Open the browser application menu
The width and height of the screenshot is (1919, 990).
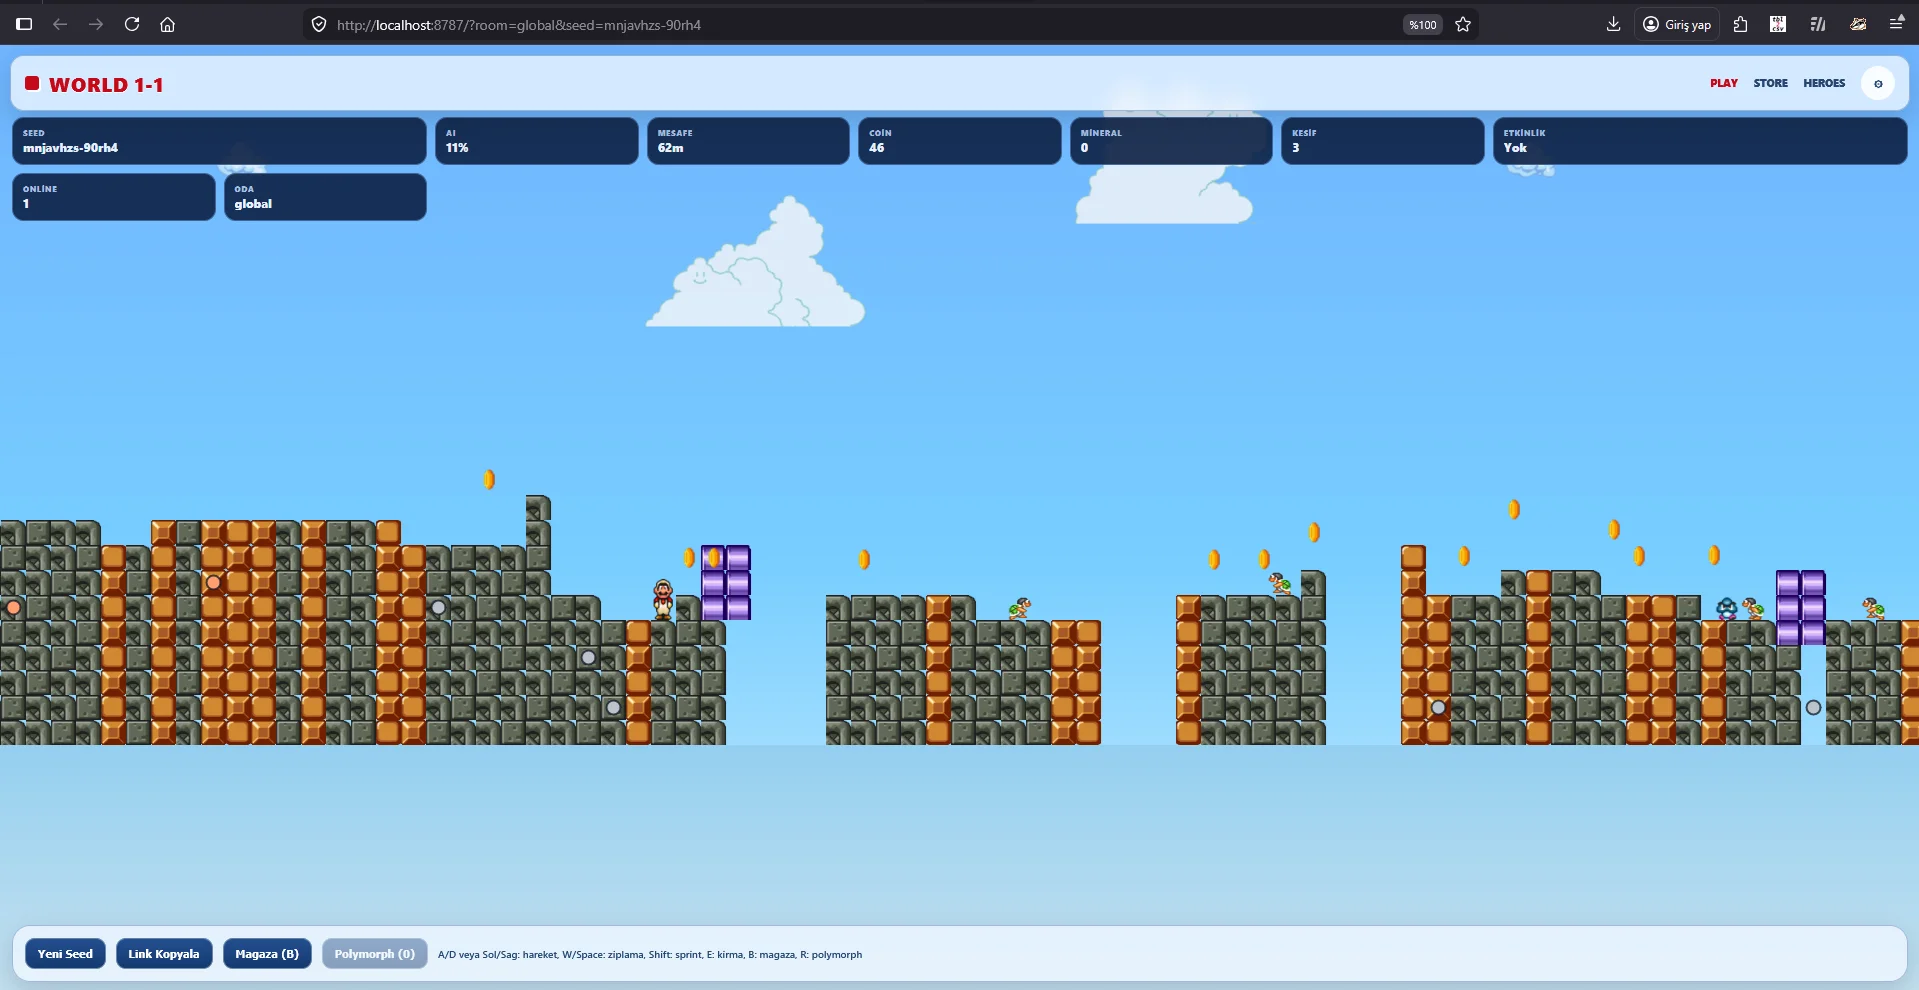click(1896, 24)
